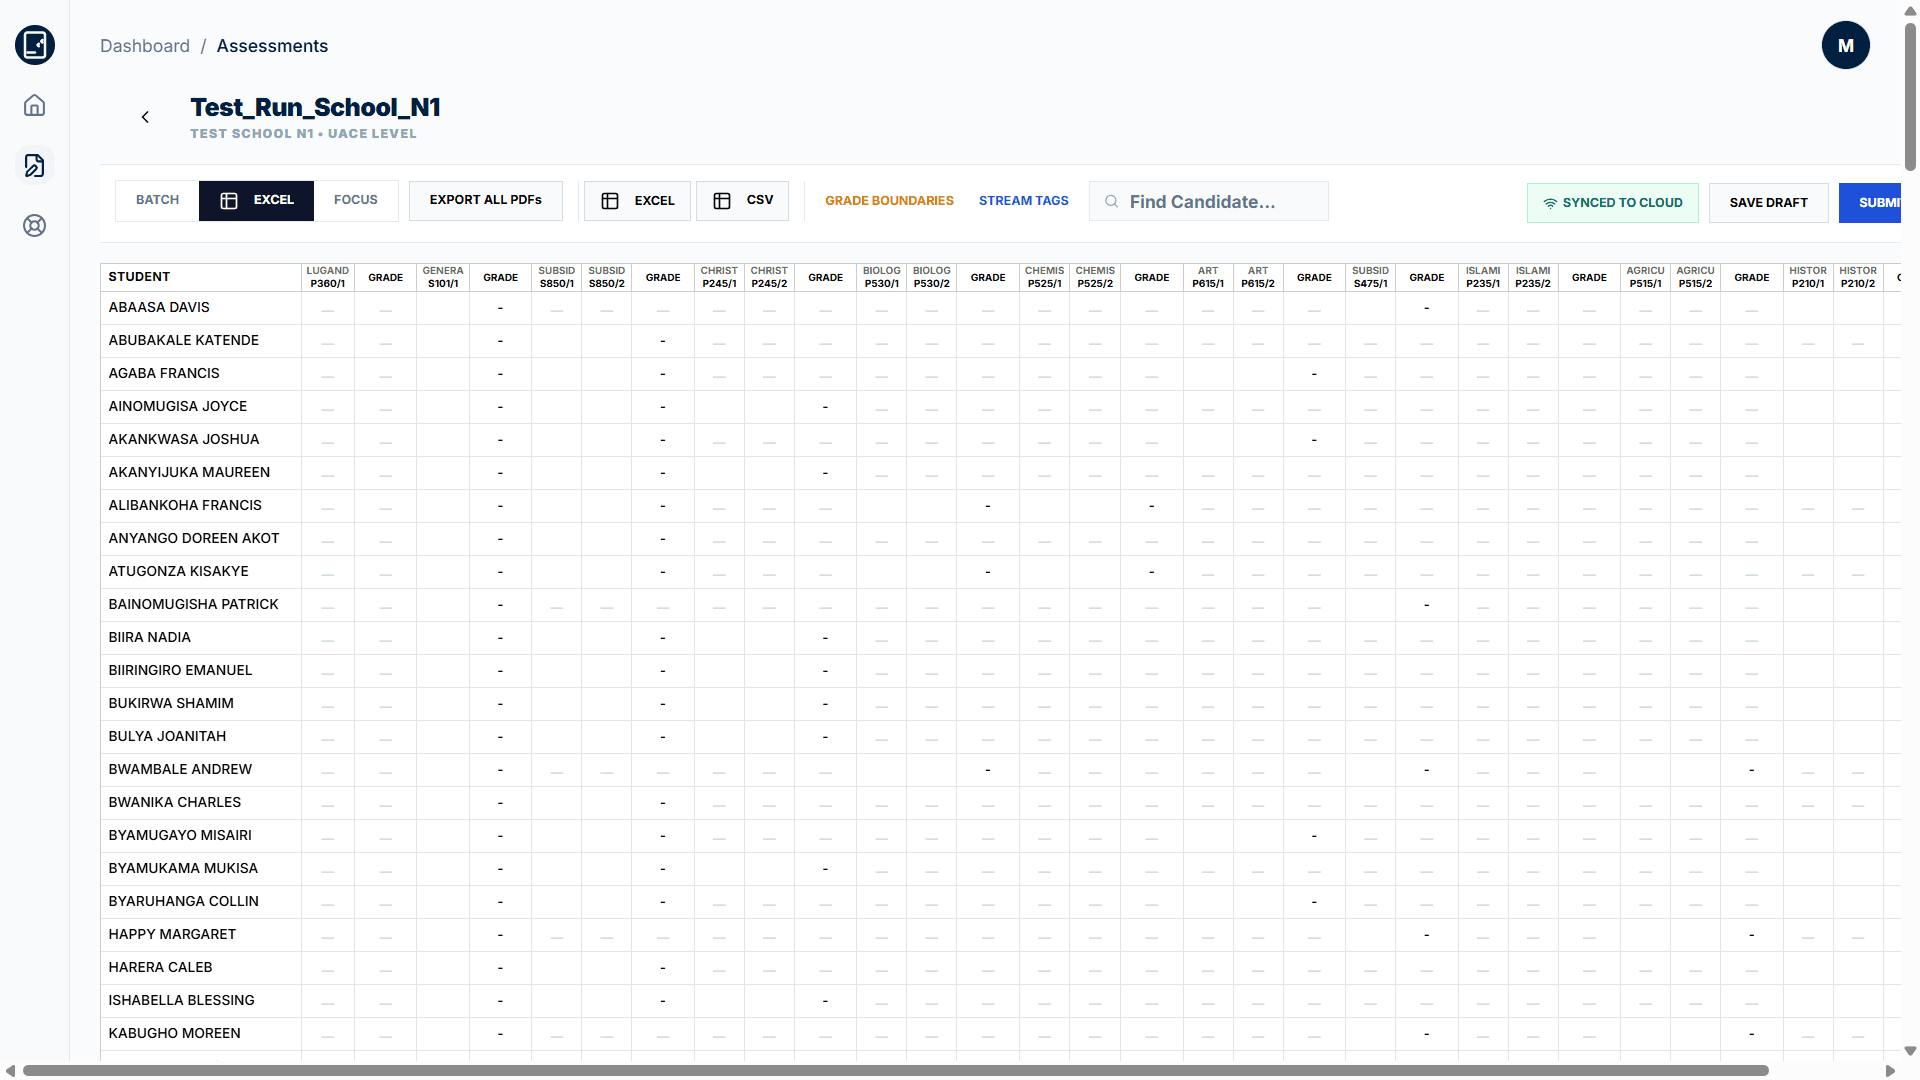Select student KABUGHO MOREEN
This screenshot has height=1080, width=1920.
click(175, 1034)
